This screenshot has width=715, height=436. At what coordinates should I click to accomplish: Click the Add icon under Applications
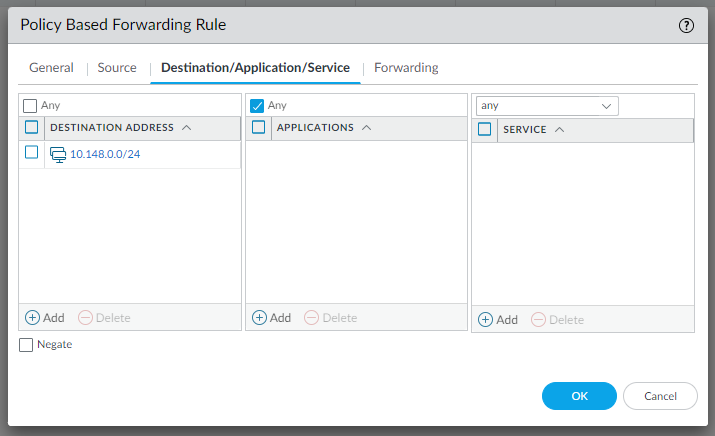tap(259, 318)
